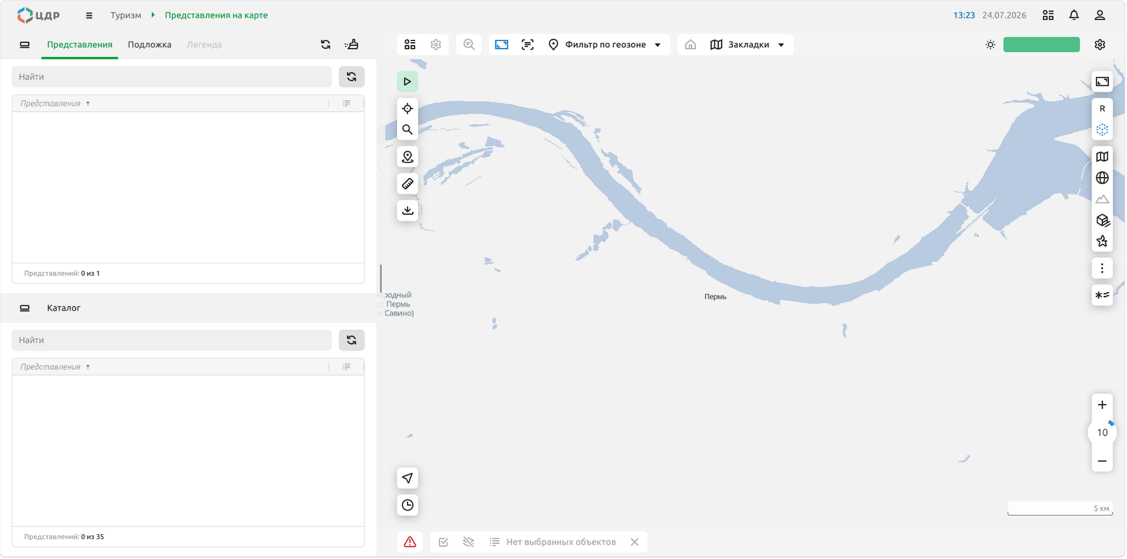Select the place marker pin tool
The width and height of the screenshot is (1127, 559).
(x=408, y=157)
